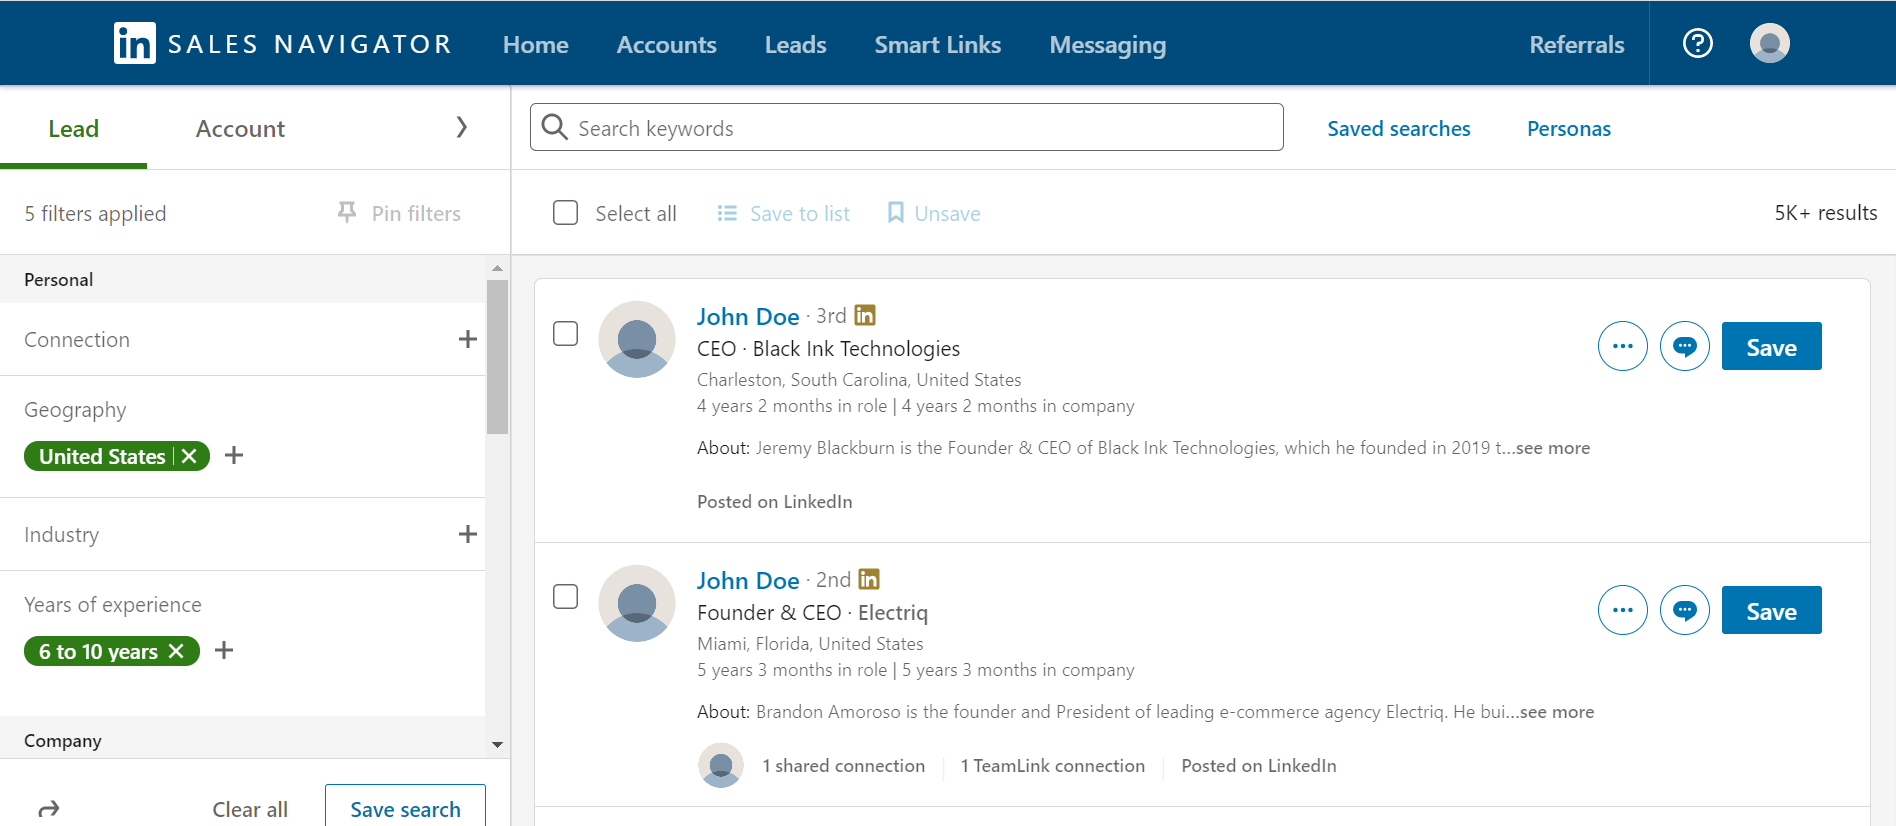Message the Black Ink Technologies CEO lead

point(1685,346)
